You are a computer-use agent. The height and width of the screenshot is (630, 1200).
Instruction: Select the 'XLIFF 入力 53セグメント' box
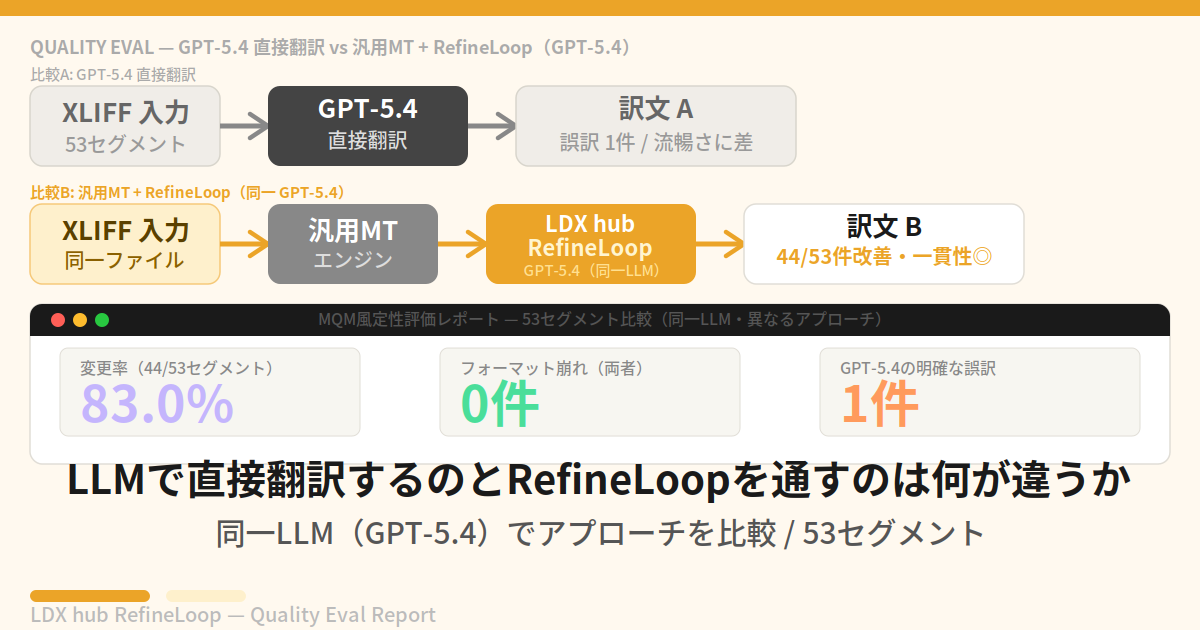[125, 126]
